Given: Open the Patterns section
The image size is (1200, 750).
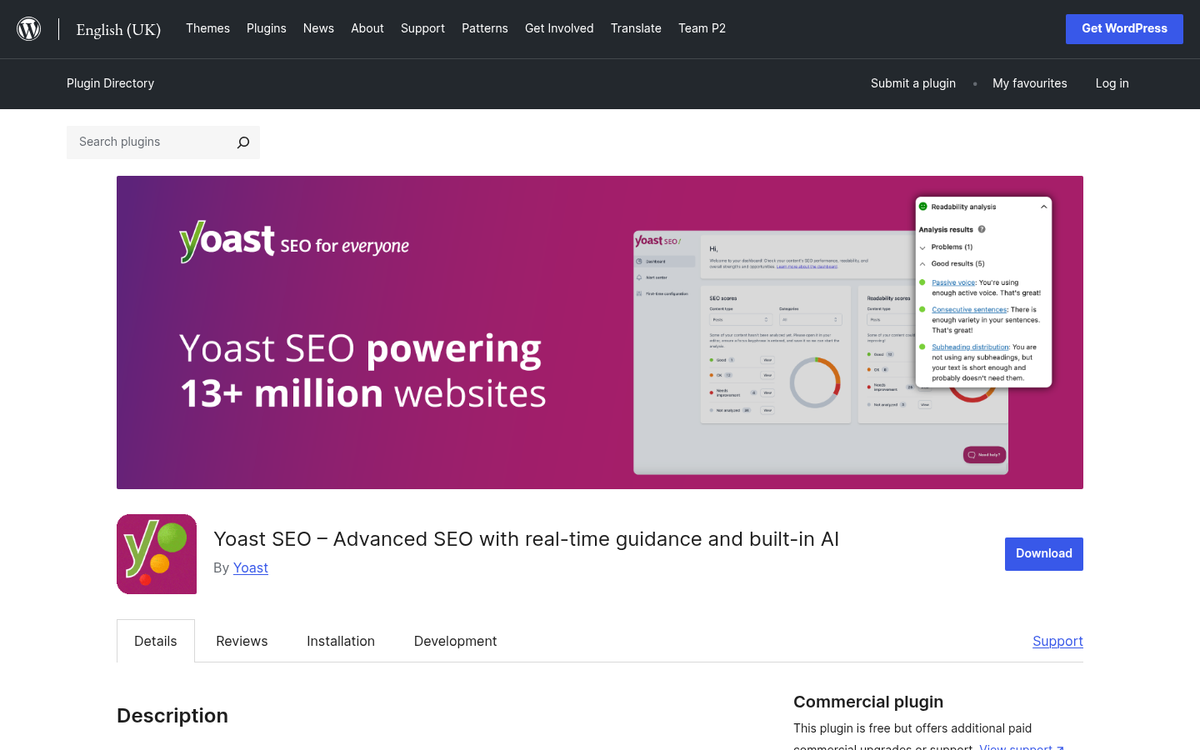Looking at the screenshot, I should 485,28.
